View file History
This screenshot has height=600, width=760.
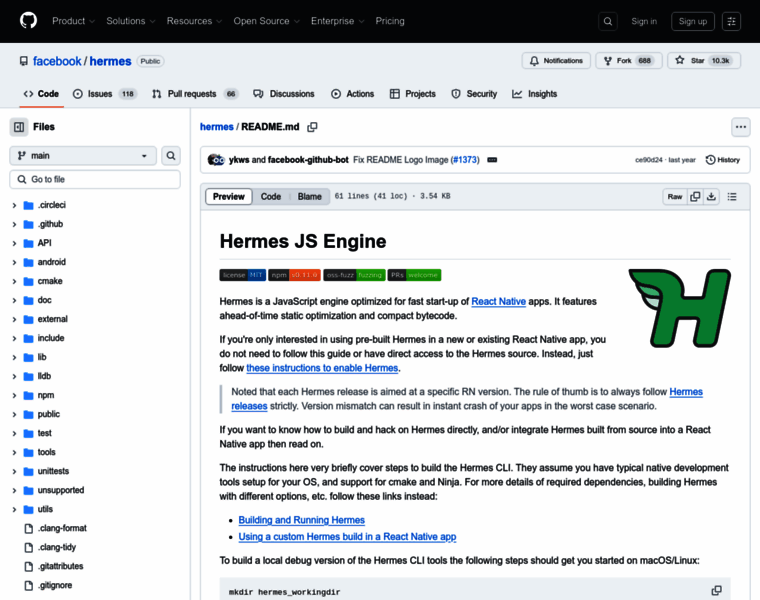tap(723, 160)
